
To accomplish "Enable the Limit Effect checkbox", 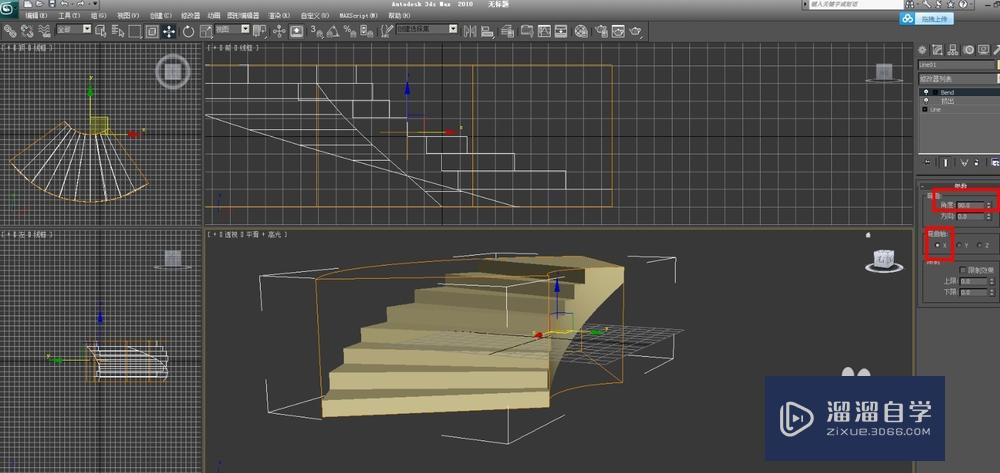I will click(962, 270).
